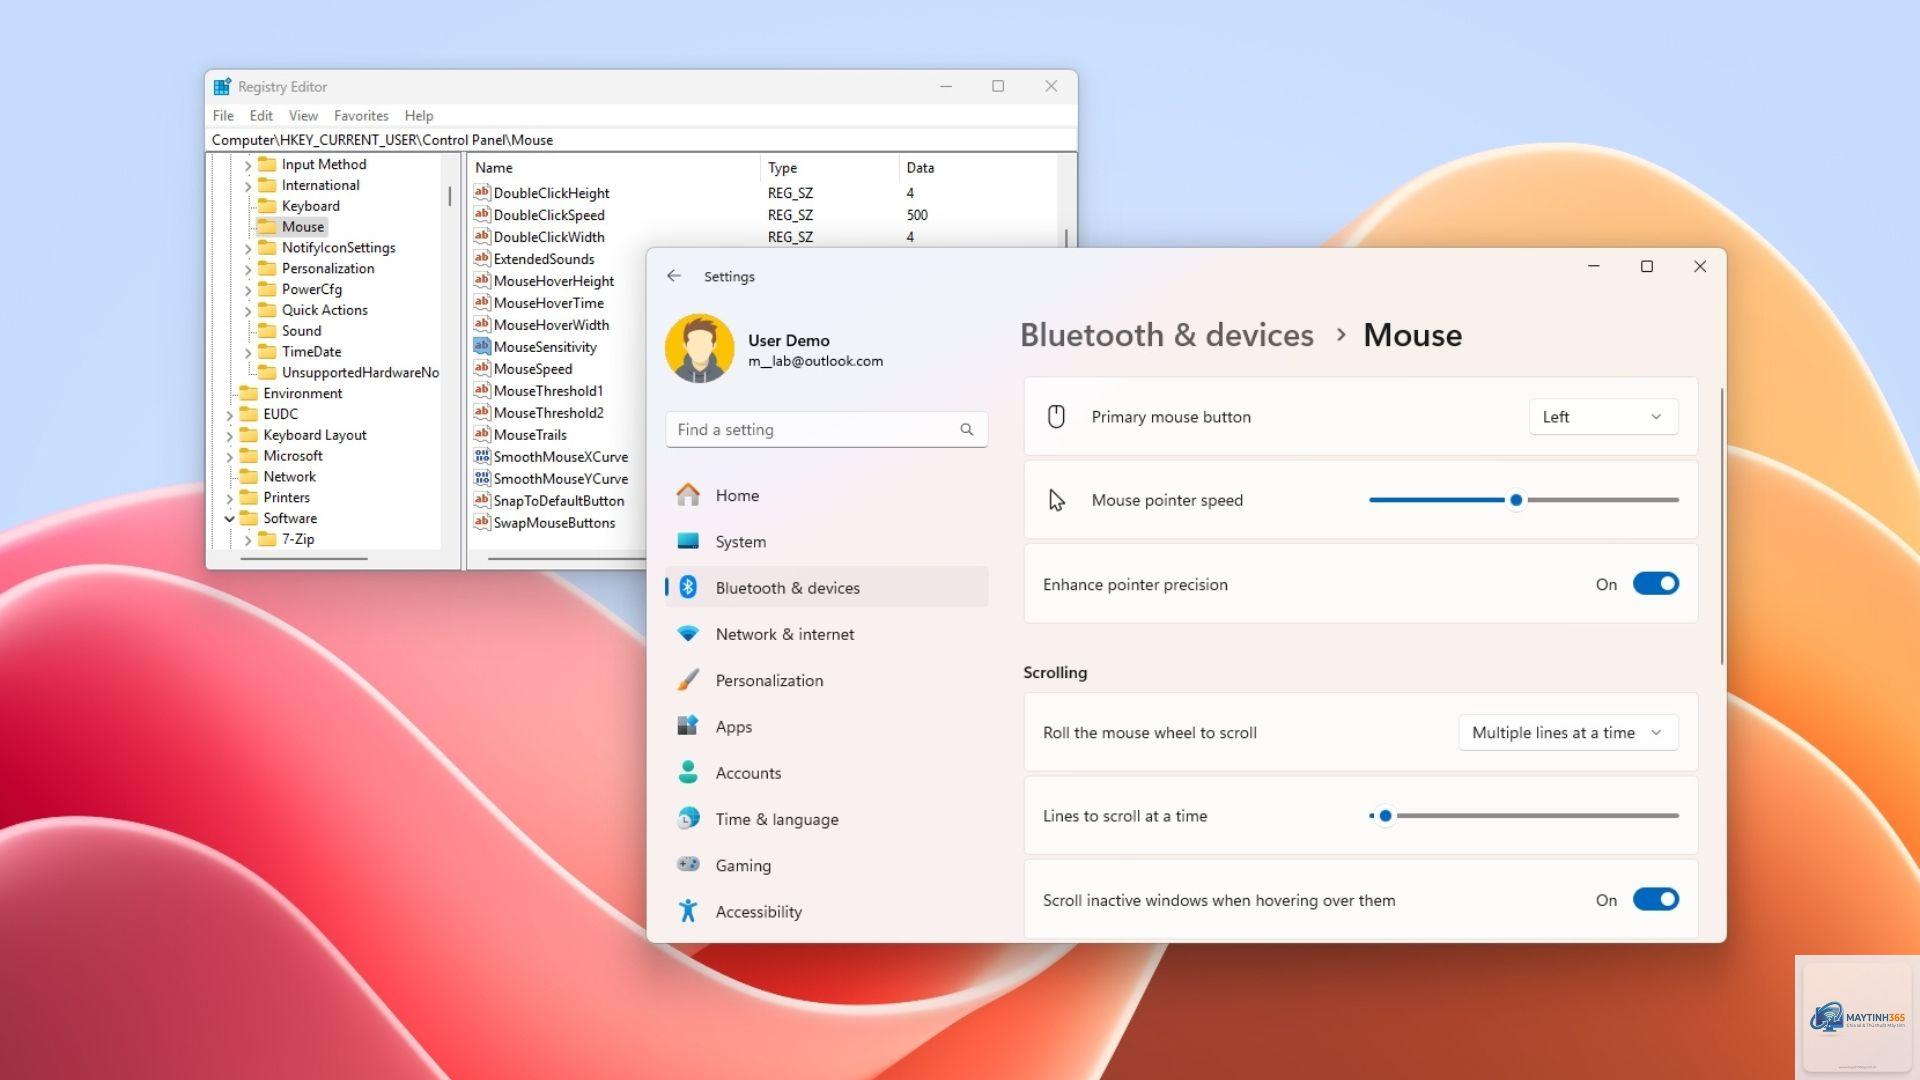Viewport: 1920px width, 1080px height.
Task: Open Help menu in Registry Editor
Action: point(419,116)
